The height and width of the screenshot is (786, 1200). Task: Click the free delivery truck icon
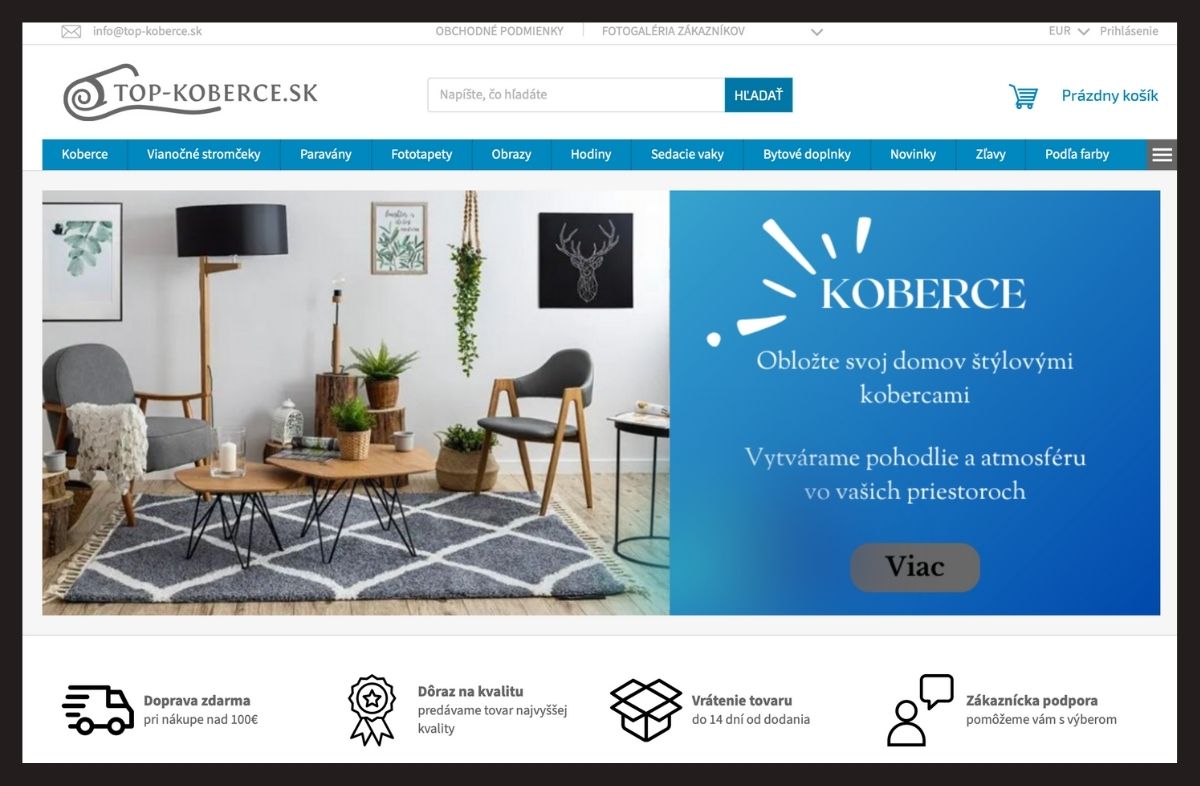click(x=98, y=710)
